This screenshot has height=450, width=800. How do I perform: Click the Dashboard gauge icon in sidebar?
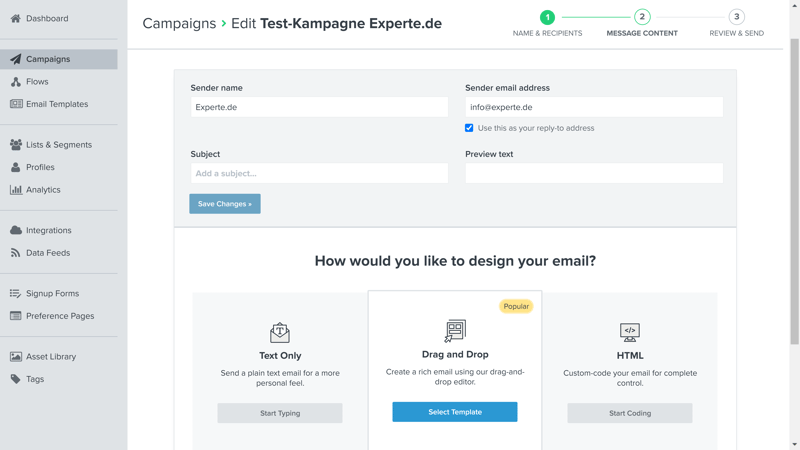16,18
